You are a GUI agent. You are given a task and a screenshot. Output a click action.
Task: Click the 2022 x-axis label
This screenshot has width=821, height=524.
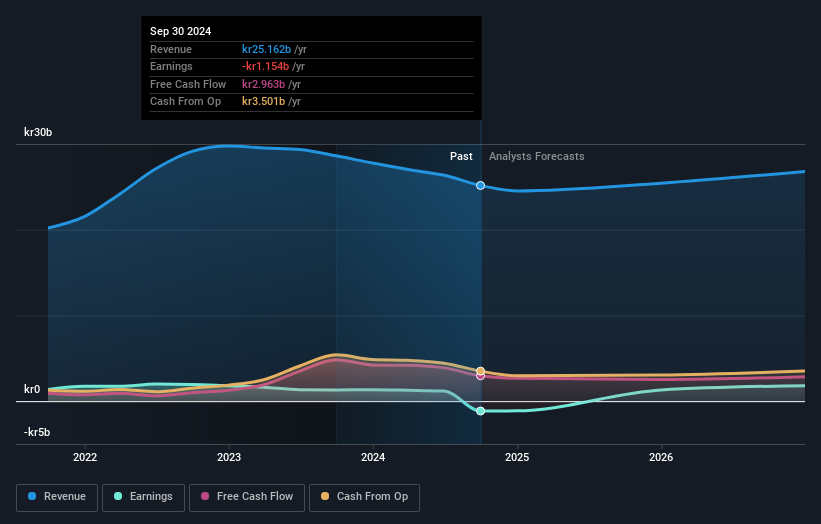click(x=85, y=457)
